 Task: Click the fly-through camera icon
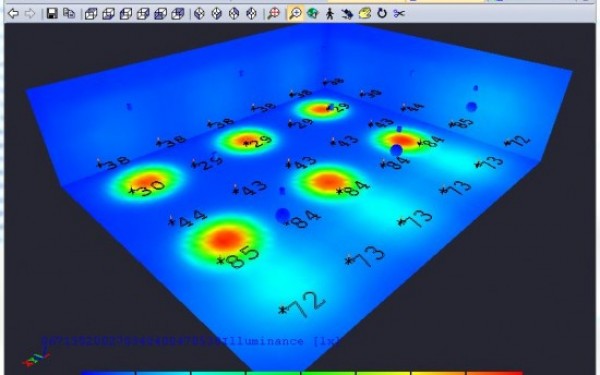pos(347,14)
